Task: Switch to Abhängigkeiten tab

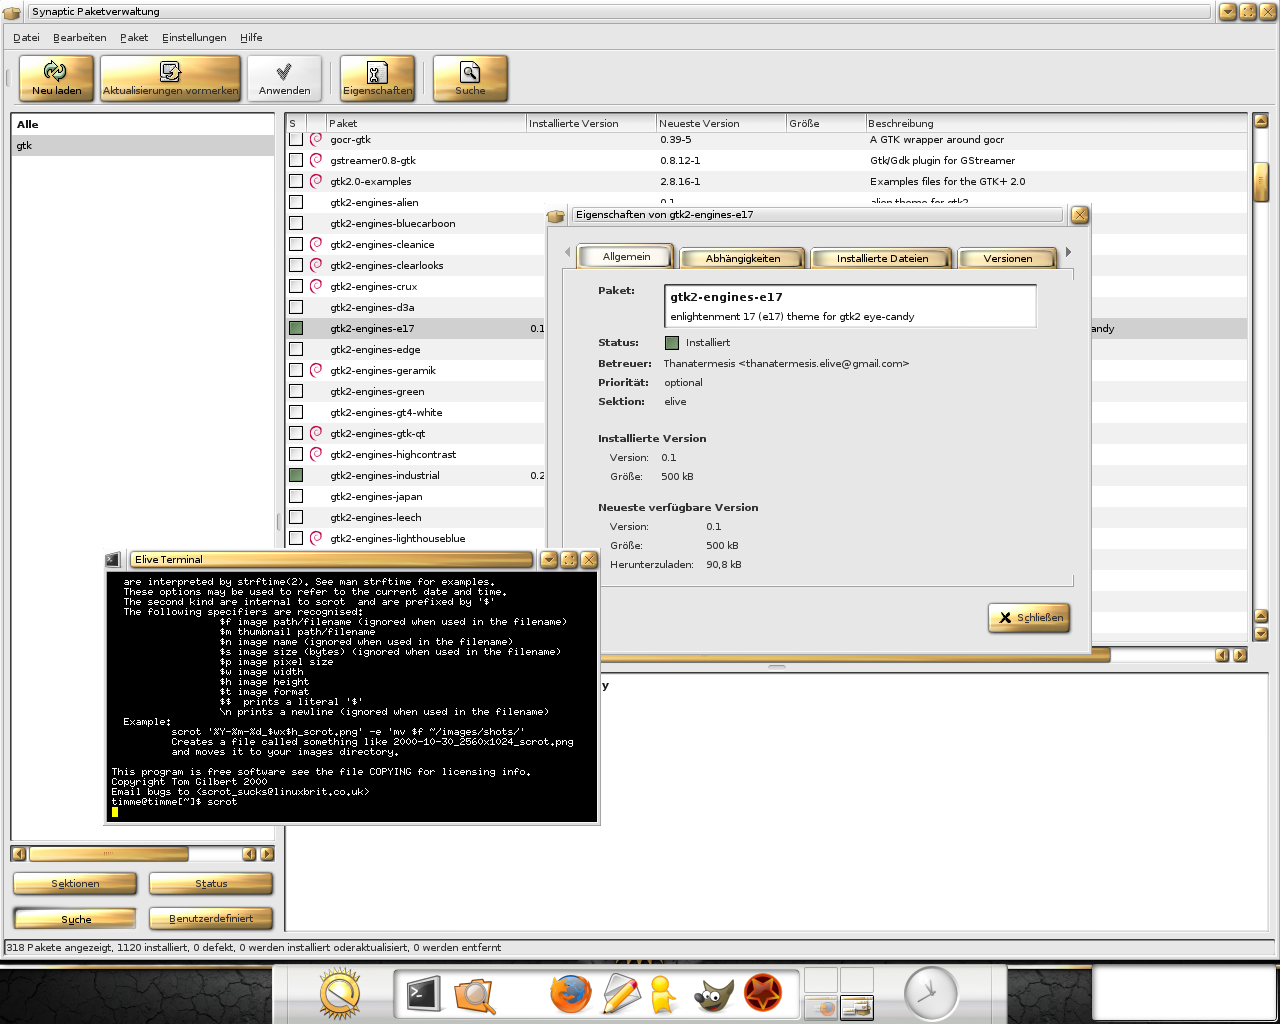Action: (743, 258)
